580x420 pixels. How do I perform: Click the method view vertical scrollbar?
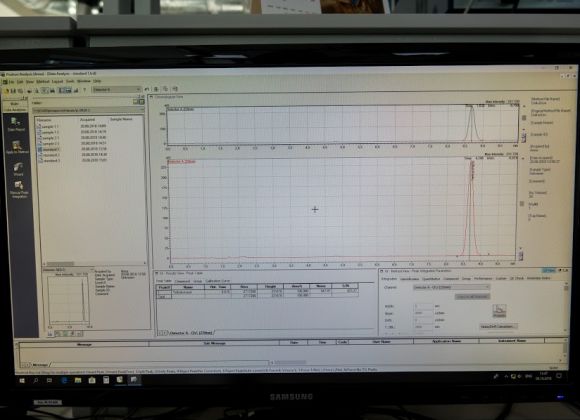click(566, 307)
